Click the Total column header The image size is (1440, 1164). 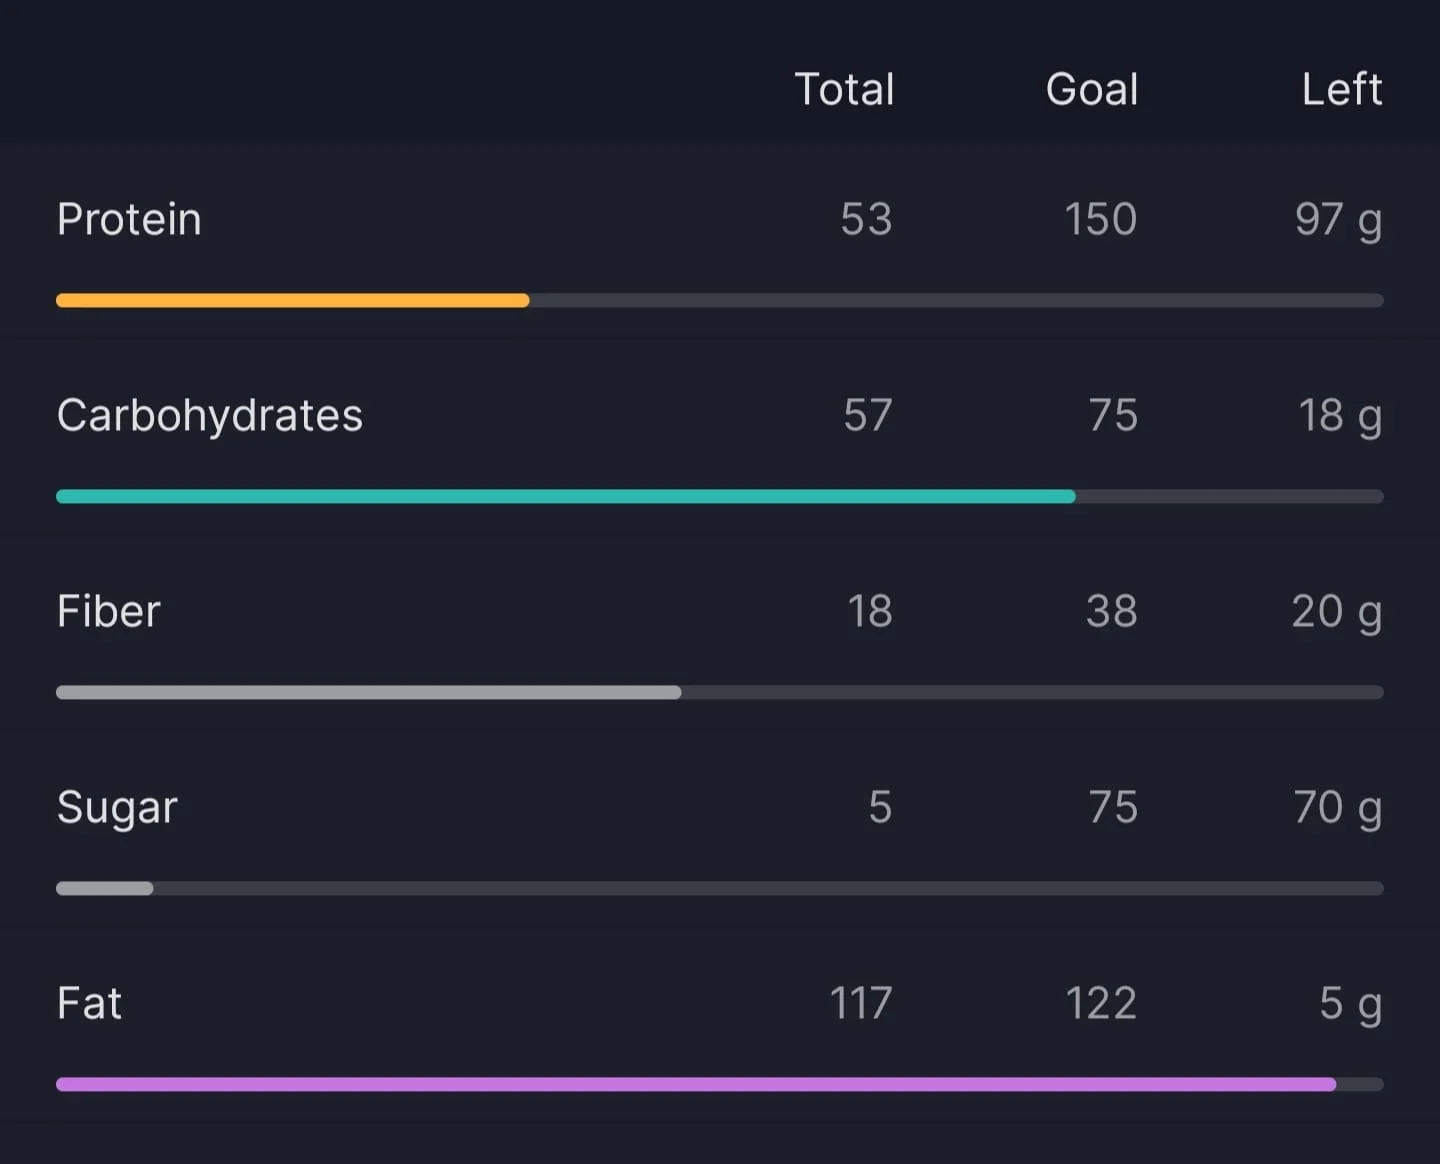pos(844,89)
